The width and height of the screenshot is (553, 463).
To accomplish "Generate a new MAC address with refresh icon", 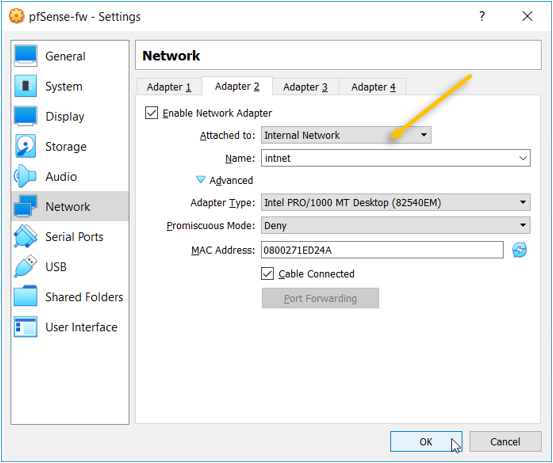I will [x=519, y=250].
